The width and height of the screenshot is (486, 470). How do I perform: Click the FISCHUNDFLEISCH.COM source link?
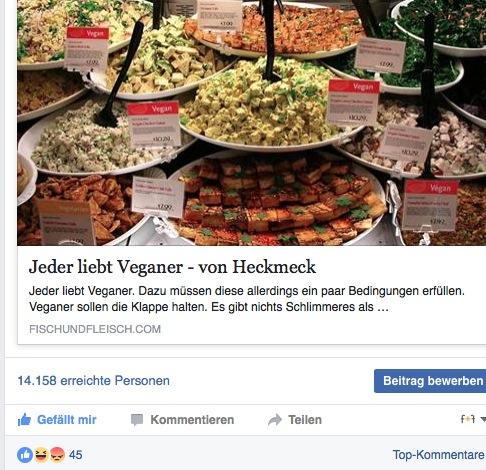click(95, 329)
